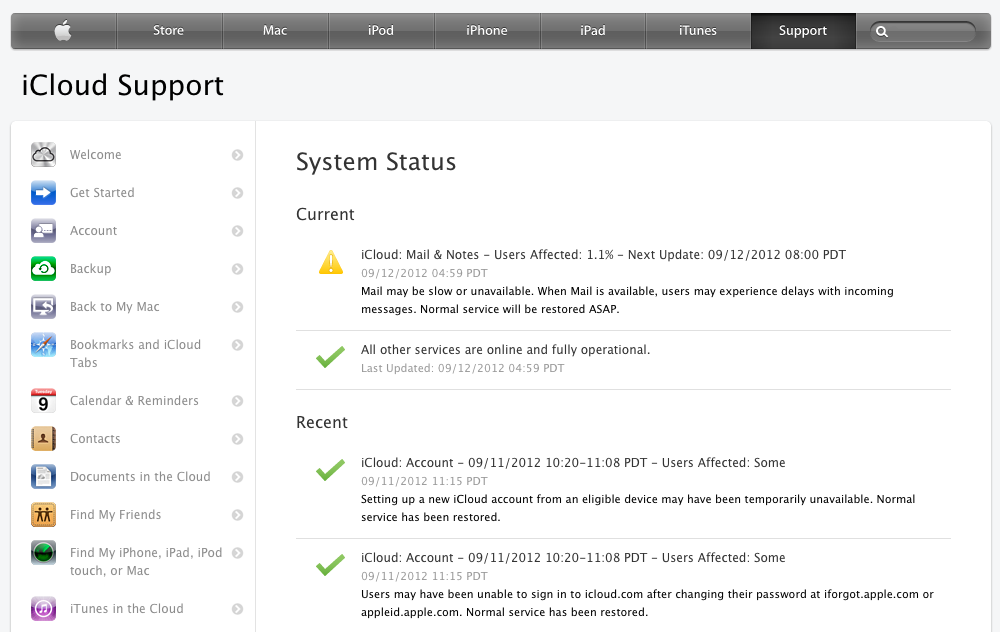This screenshot has width=1000, height=632.
Task: Click the Recent section heading
Action: click(x=322, y=422)
